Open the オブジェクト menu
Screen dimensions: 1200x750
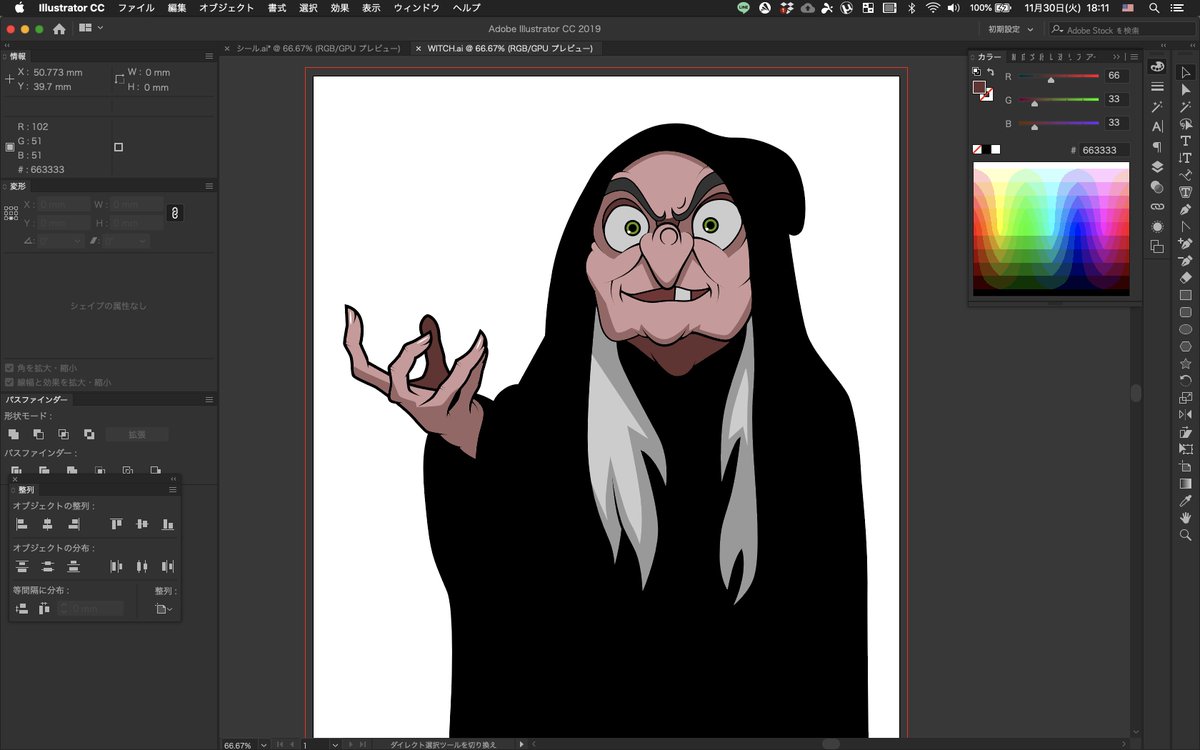[x=227, y=7]
